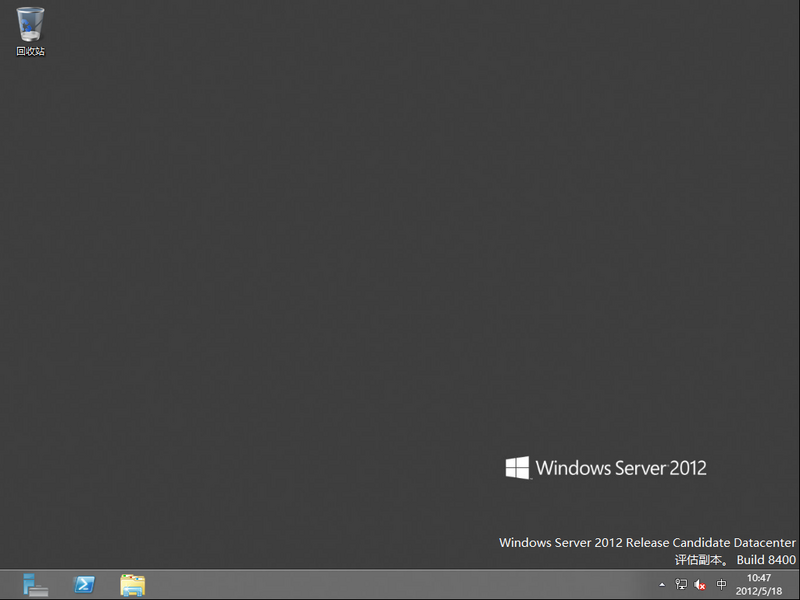Launch Windows PowerShell from the taskbar
The width and height of the screenshot is (800, 600).
[x=84, y=585]
